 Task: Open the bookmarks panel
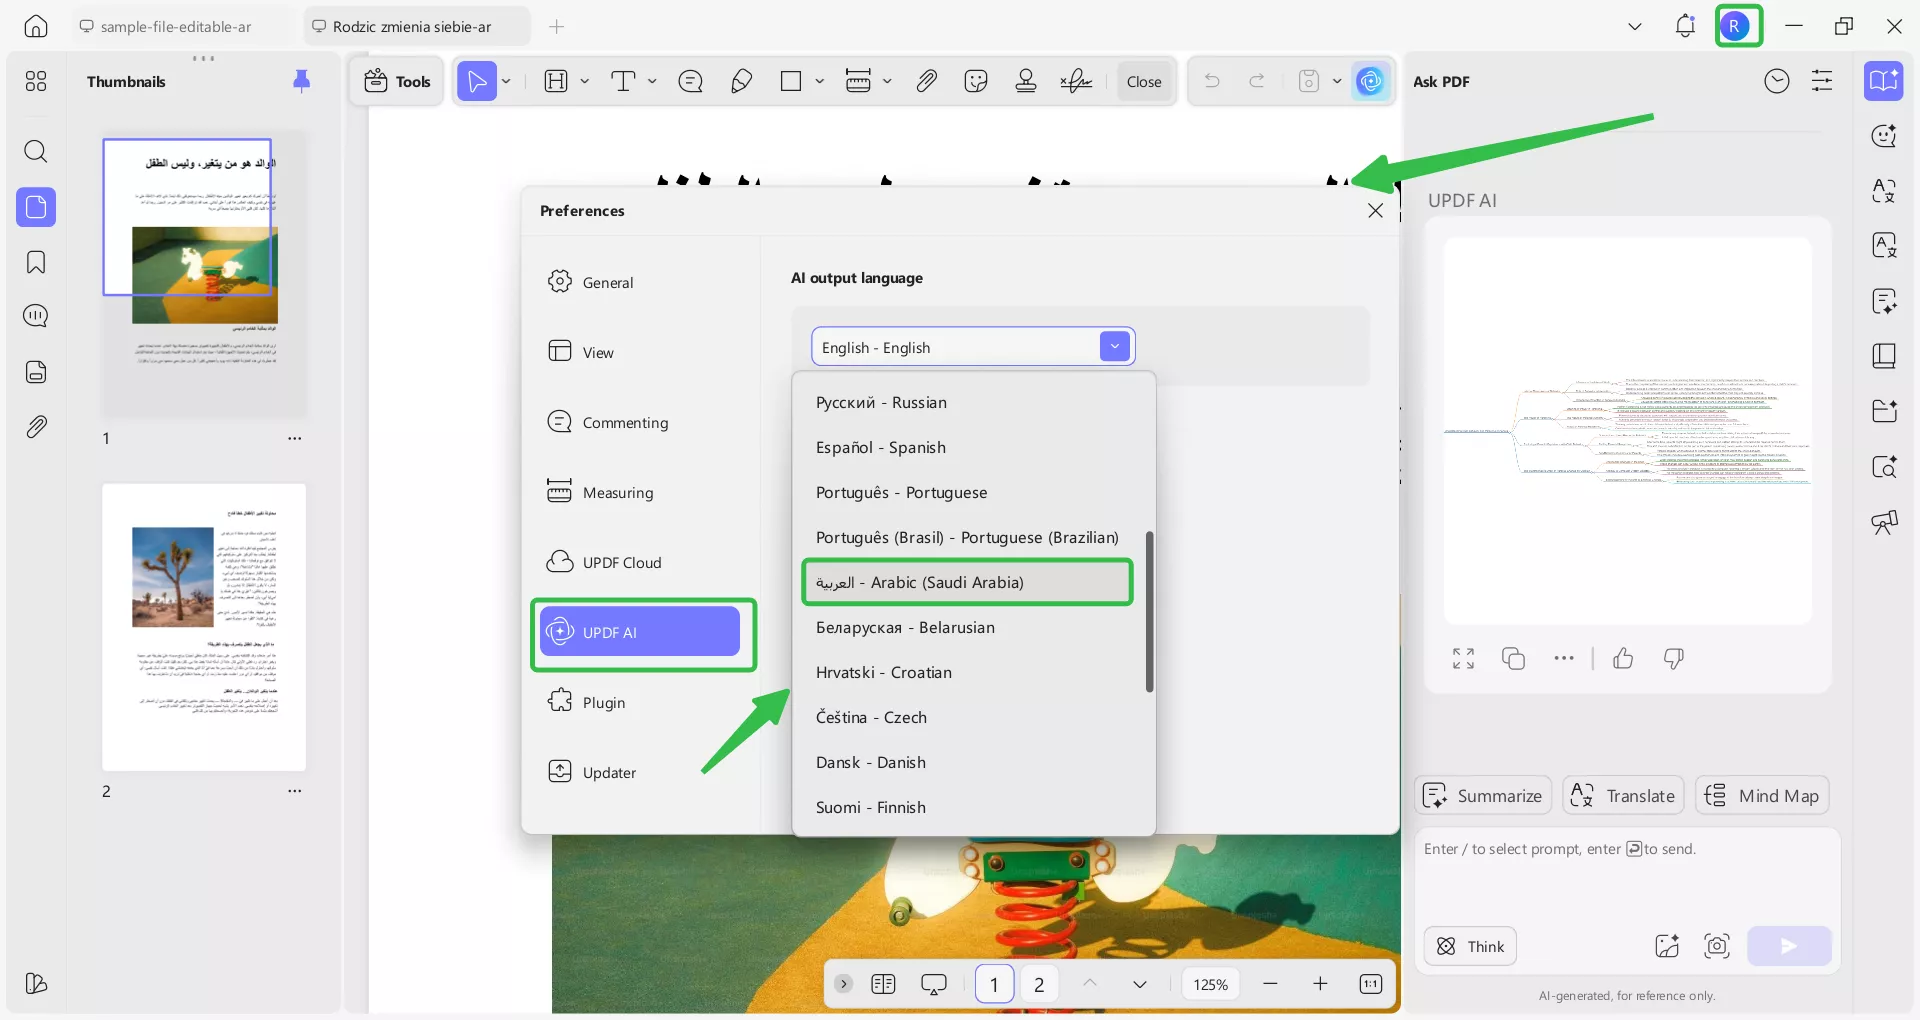tap(36, 262)
